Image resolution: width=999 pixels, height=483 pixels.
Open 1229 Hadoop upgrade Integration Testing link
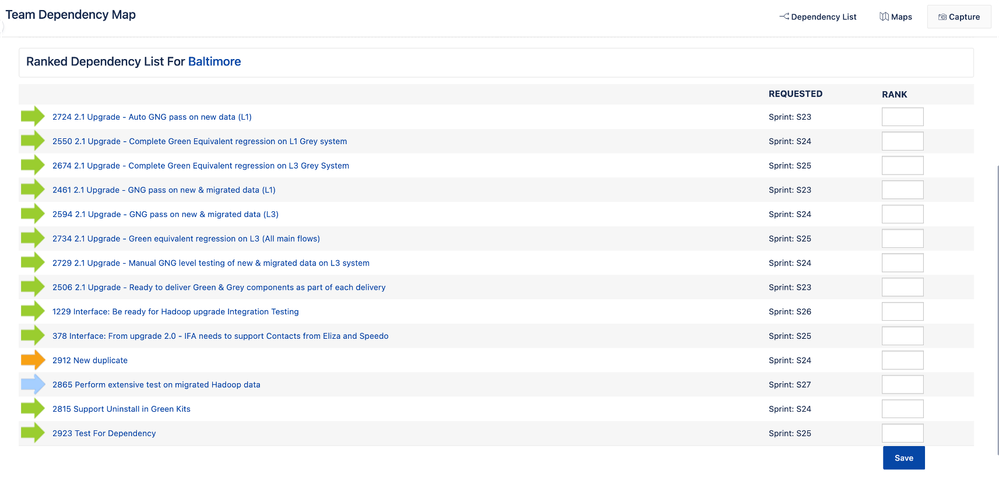(175, 312)
